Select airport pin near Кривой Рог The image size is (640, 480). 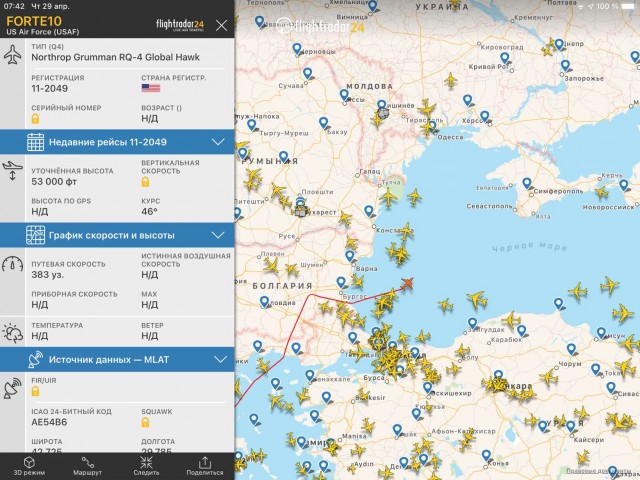click(505, 58)
